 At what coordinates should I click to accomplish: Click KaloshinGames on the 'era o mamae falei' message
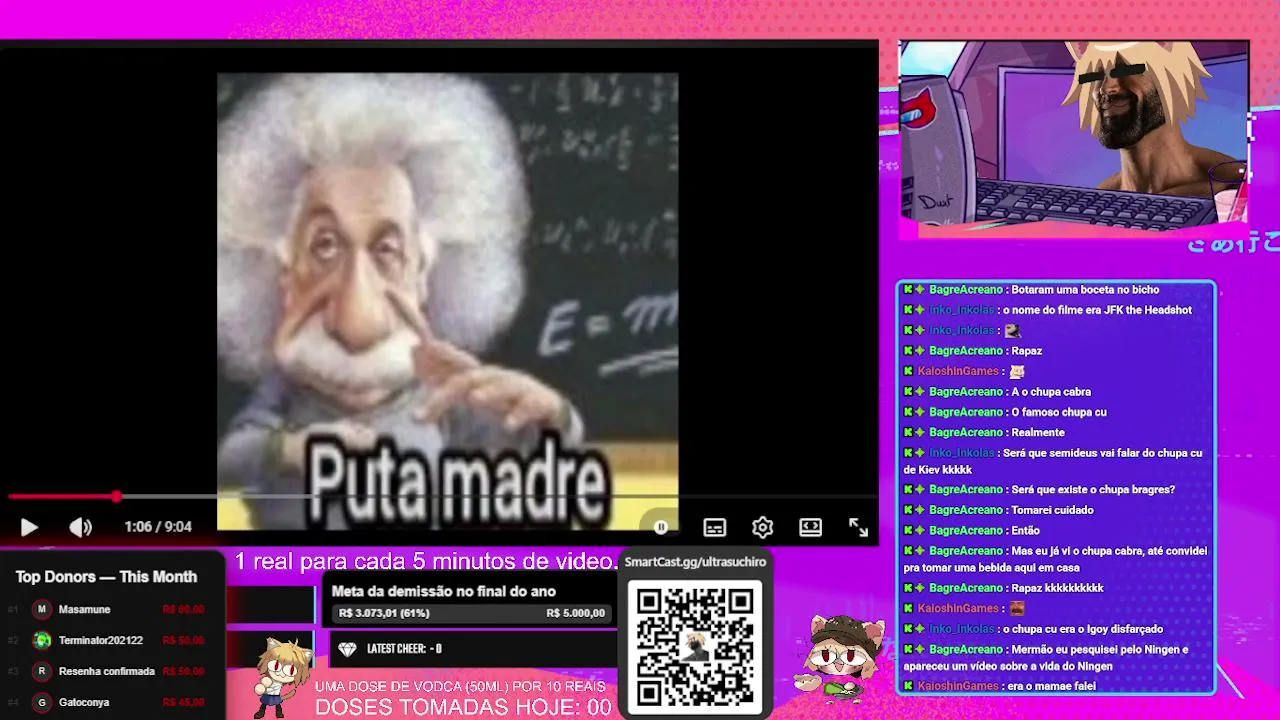click(x=958, y=686)
